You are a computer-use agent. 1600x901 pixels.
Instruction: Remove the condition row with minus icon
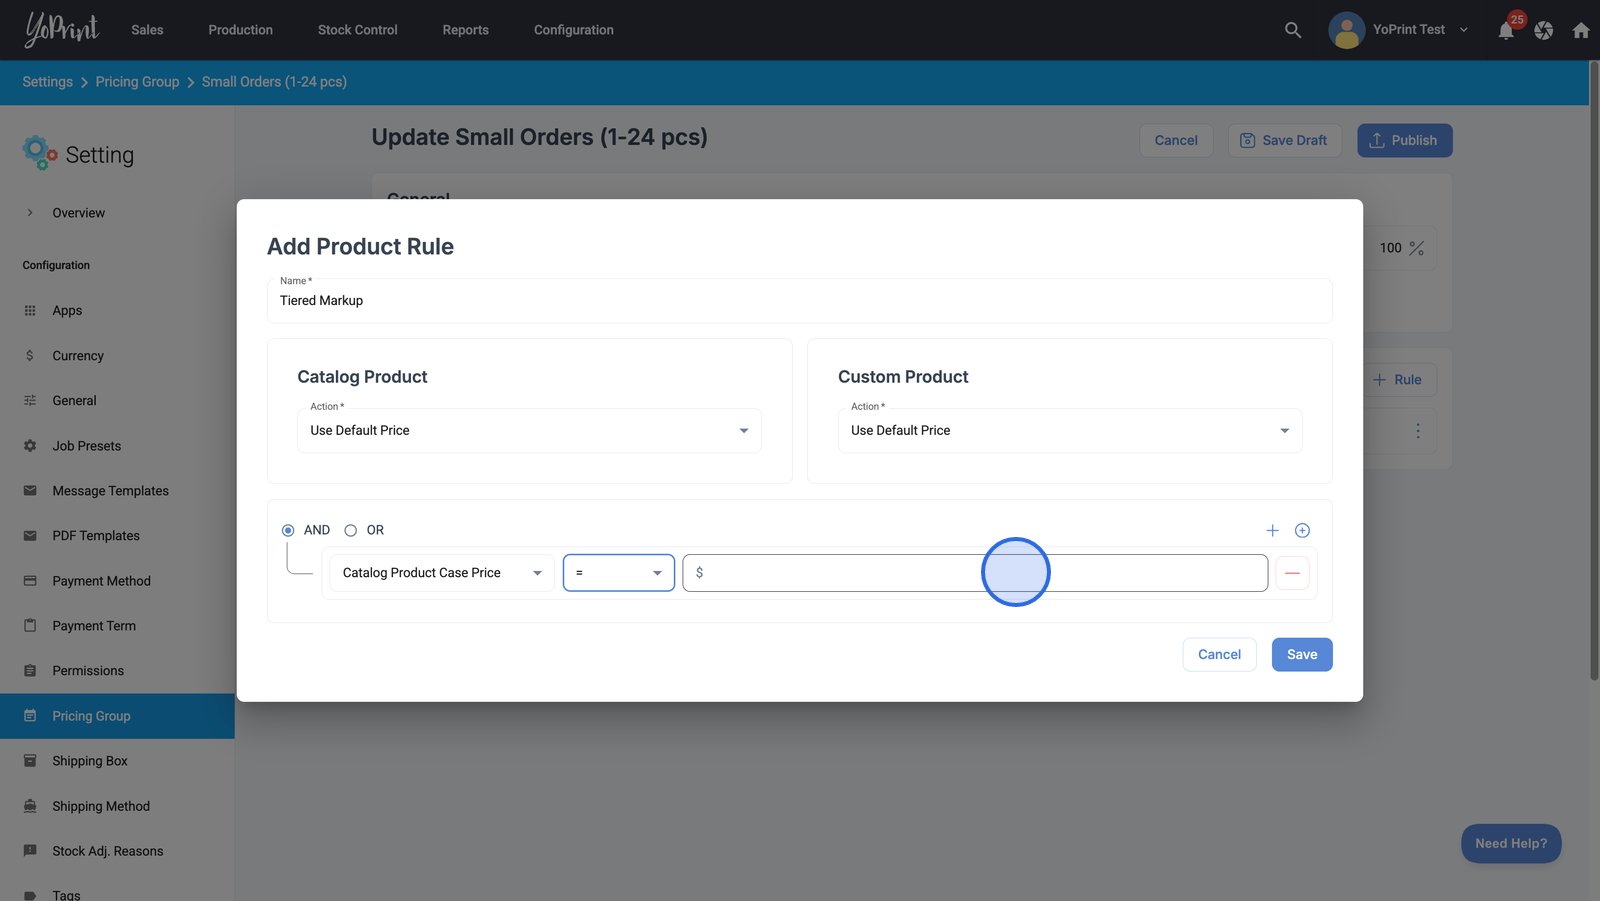[x=1292, y=573]
